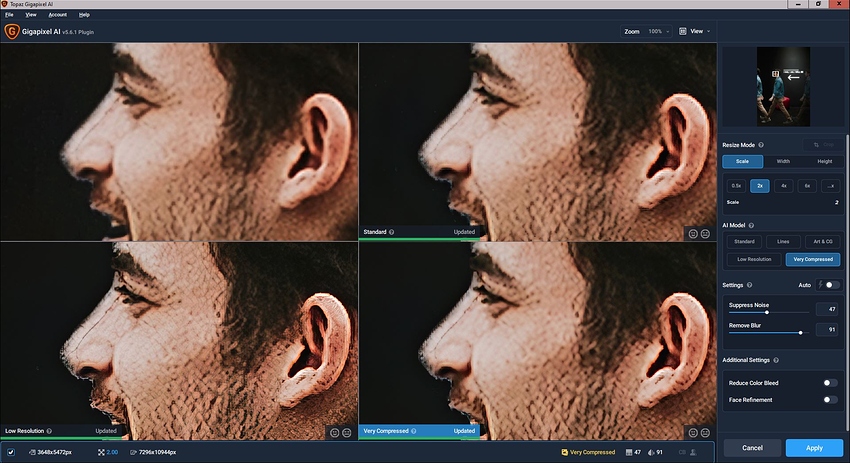The height and width of the screenshot is (463, 850).
Task: Click sad face rating in Standard preview
Action: tap(705, 234)
